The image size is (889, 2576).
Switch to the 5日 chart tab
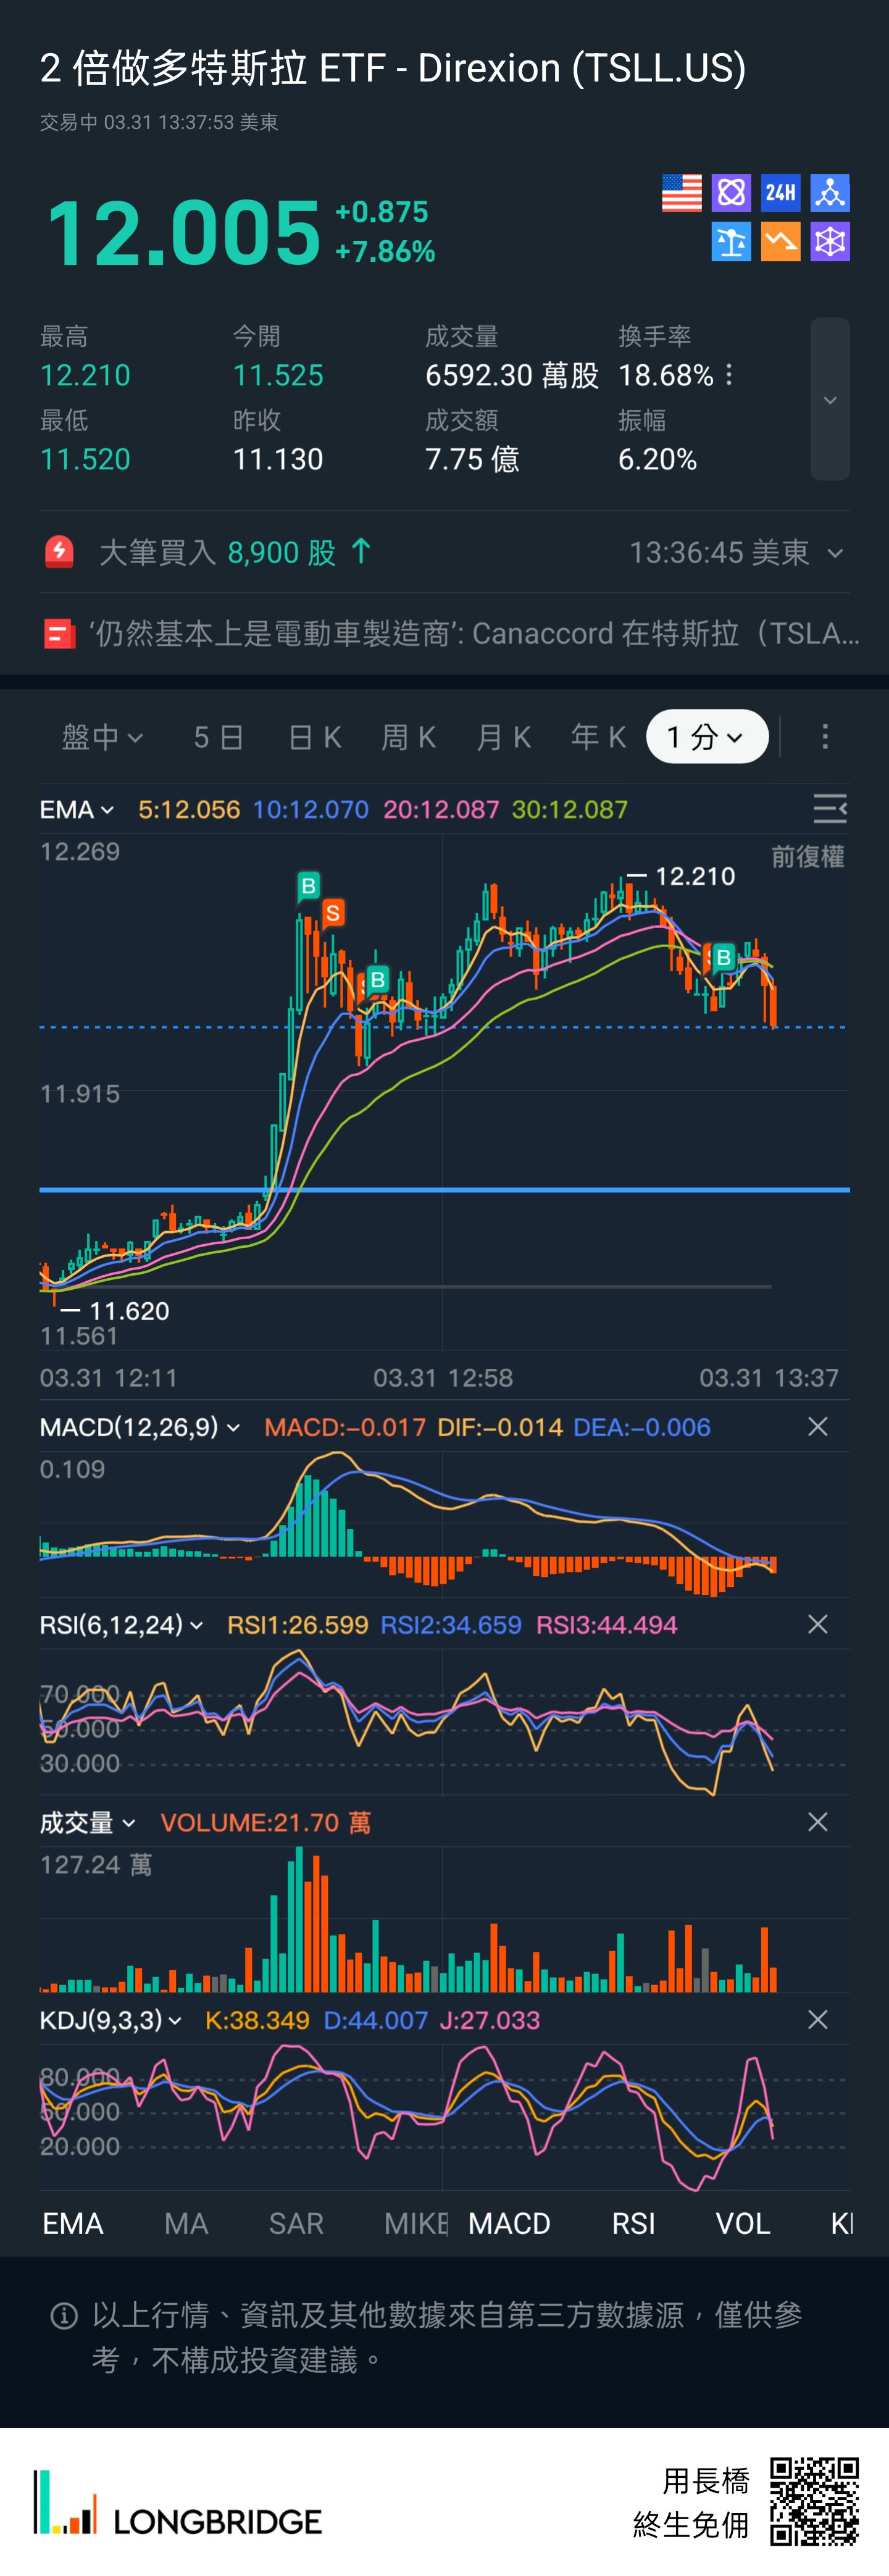tap(218, 737)
